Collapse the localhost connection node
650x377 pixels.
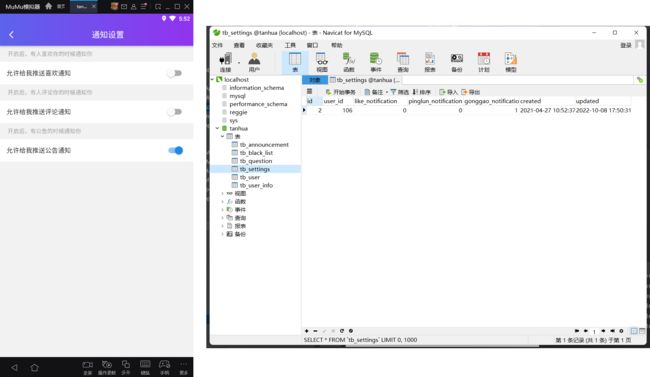(x=212, y=79)
